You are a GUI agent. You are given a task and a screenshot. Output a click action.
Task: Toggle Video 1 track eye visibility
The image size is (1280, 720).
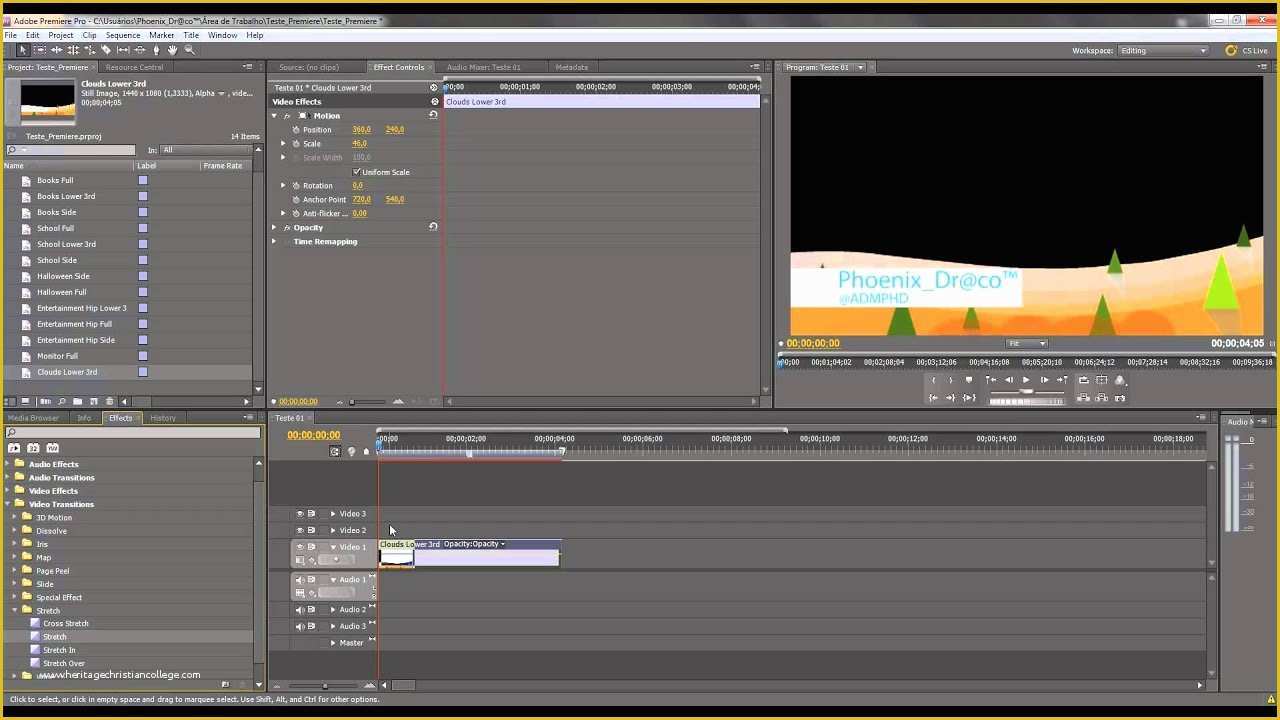[x=299, y=547]
